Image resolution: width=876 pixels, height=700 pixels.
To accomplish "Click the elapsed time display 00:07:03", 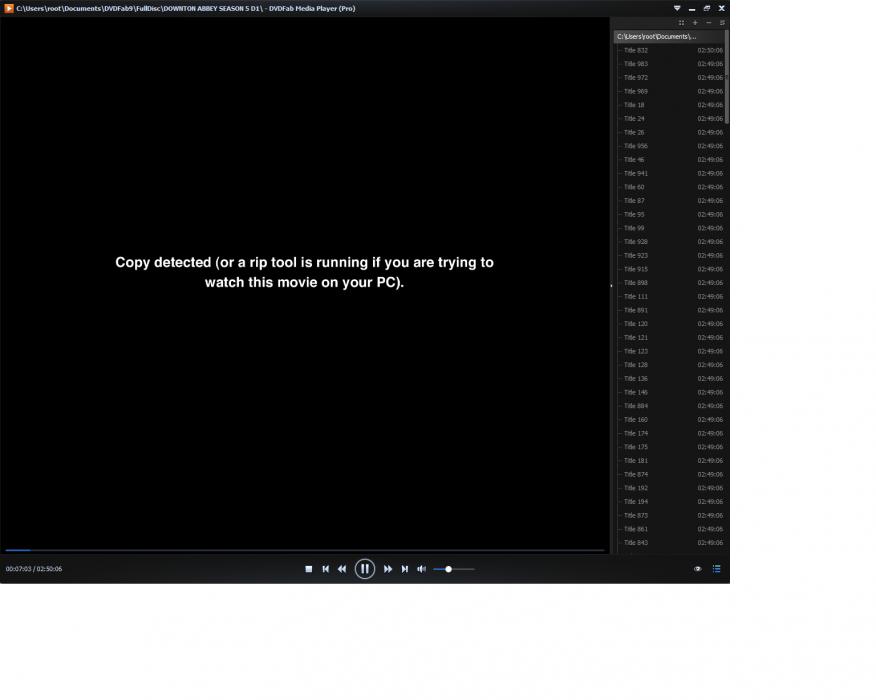I will 18,569.
